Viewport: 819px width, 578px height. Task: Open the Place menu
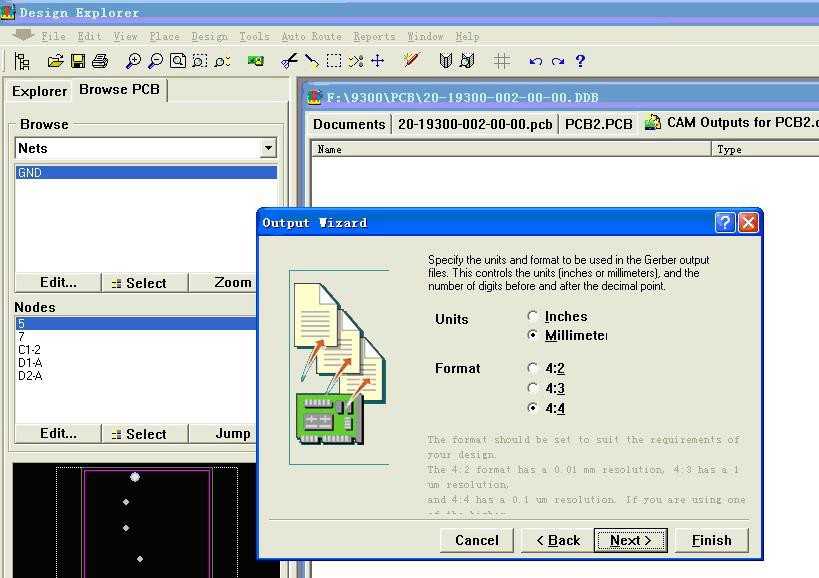(165, 36)
